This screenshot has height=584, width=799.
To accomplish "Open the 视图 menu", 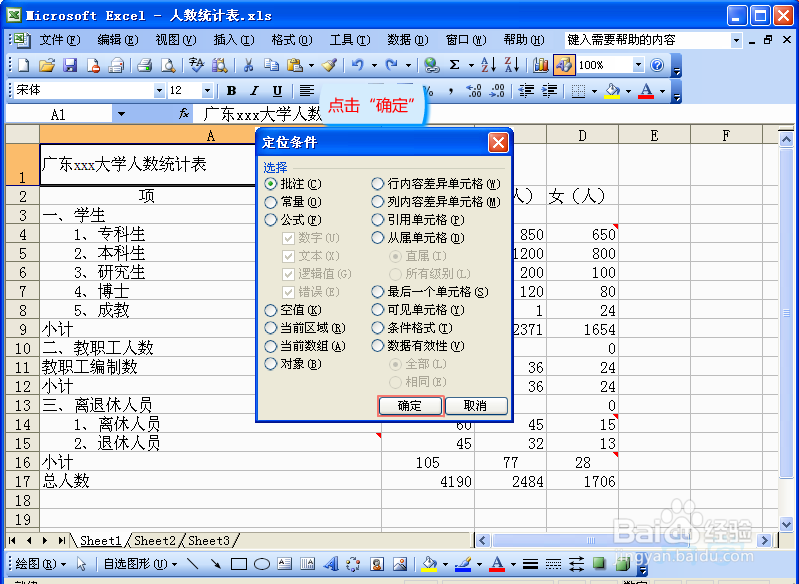I will tap(176, 40).
